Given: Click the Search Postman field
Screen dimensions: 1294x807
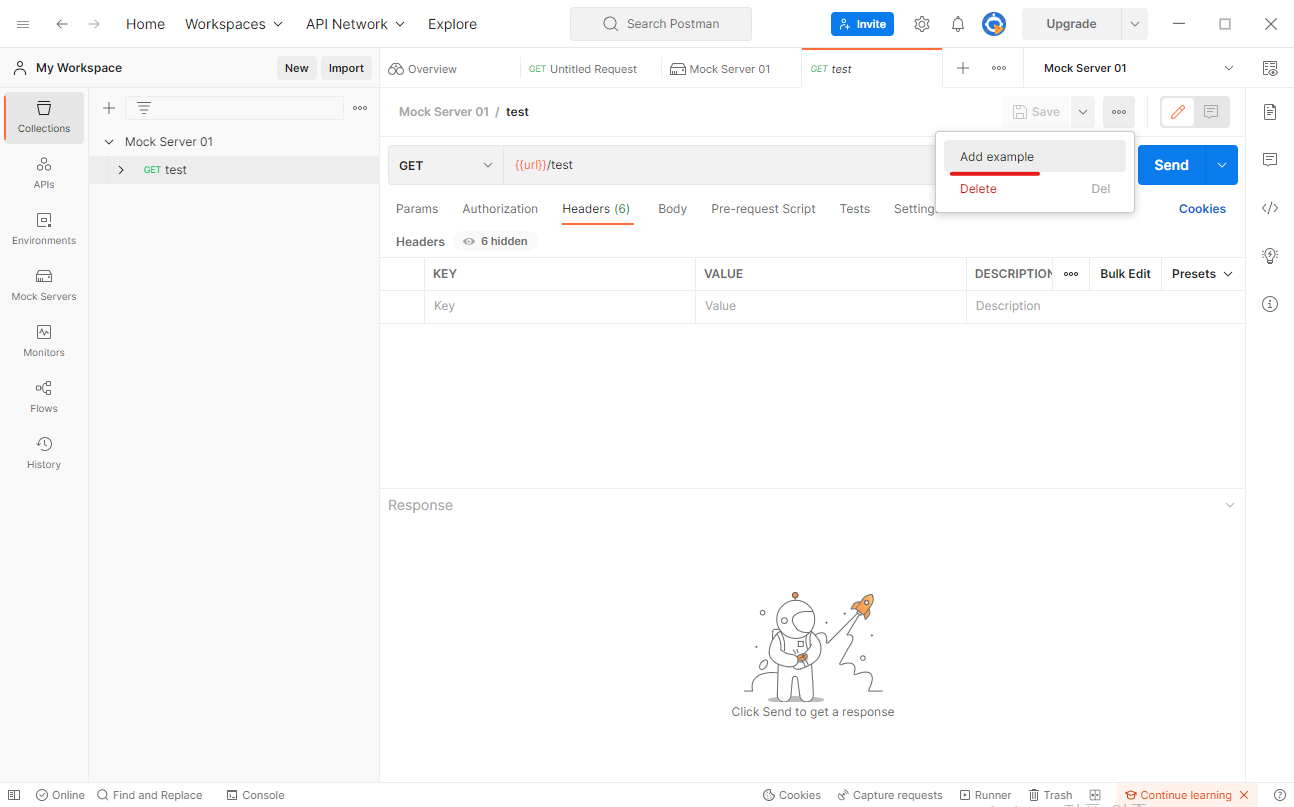Looking at the screenshot, I should (x=660, y=24).
